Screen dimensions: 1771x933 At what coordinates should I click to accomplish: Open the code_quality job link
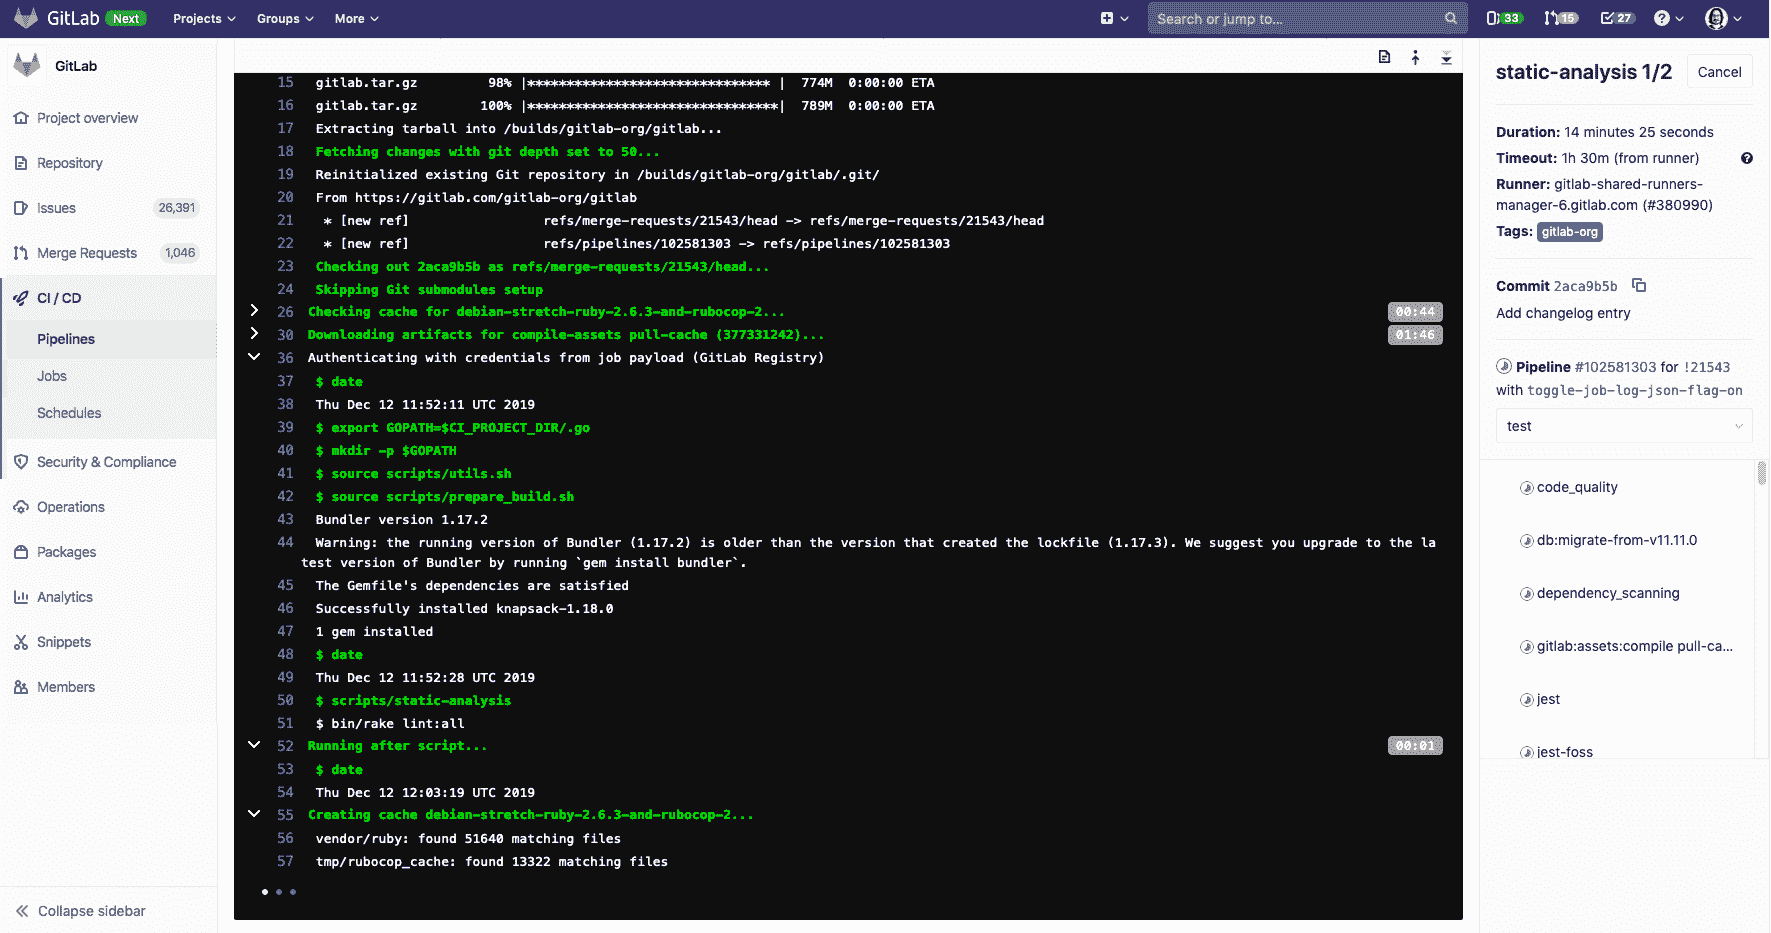click(1576, 487)
